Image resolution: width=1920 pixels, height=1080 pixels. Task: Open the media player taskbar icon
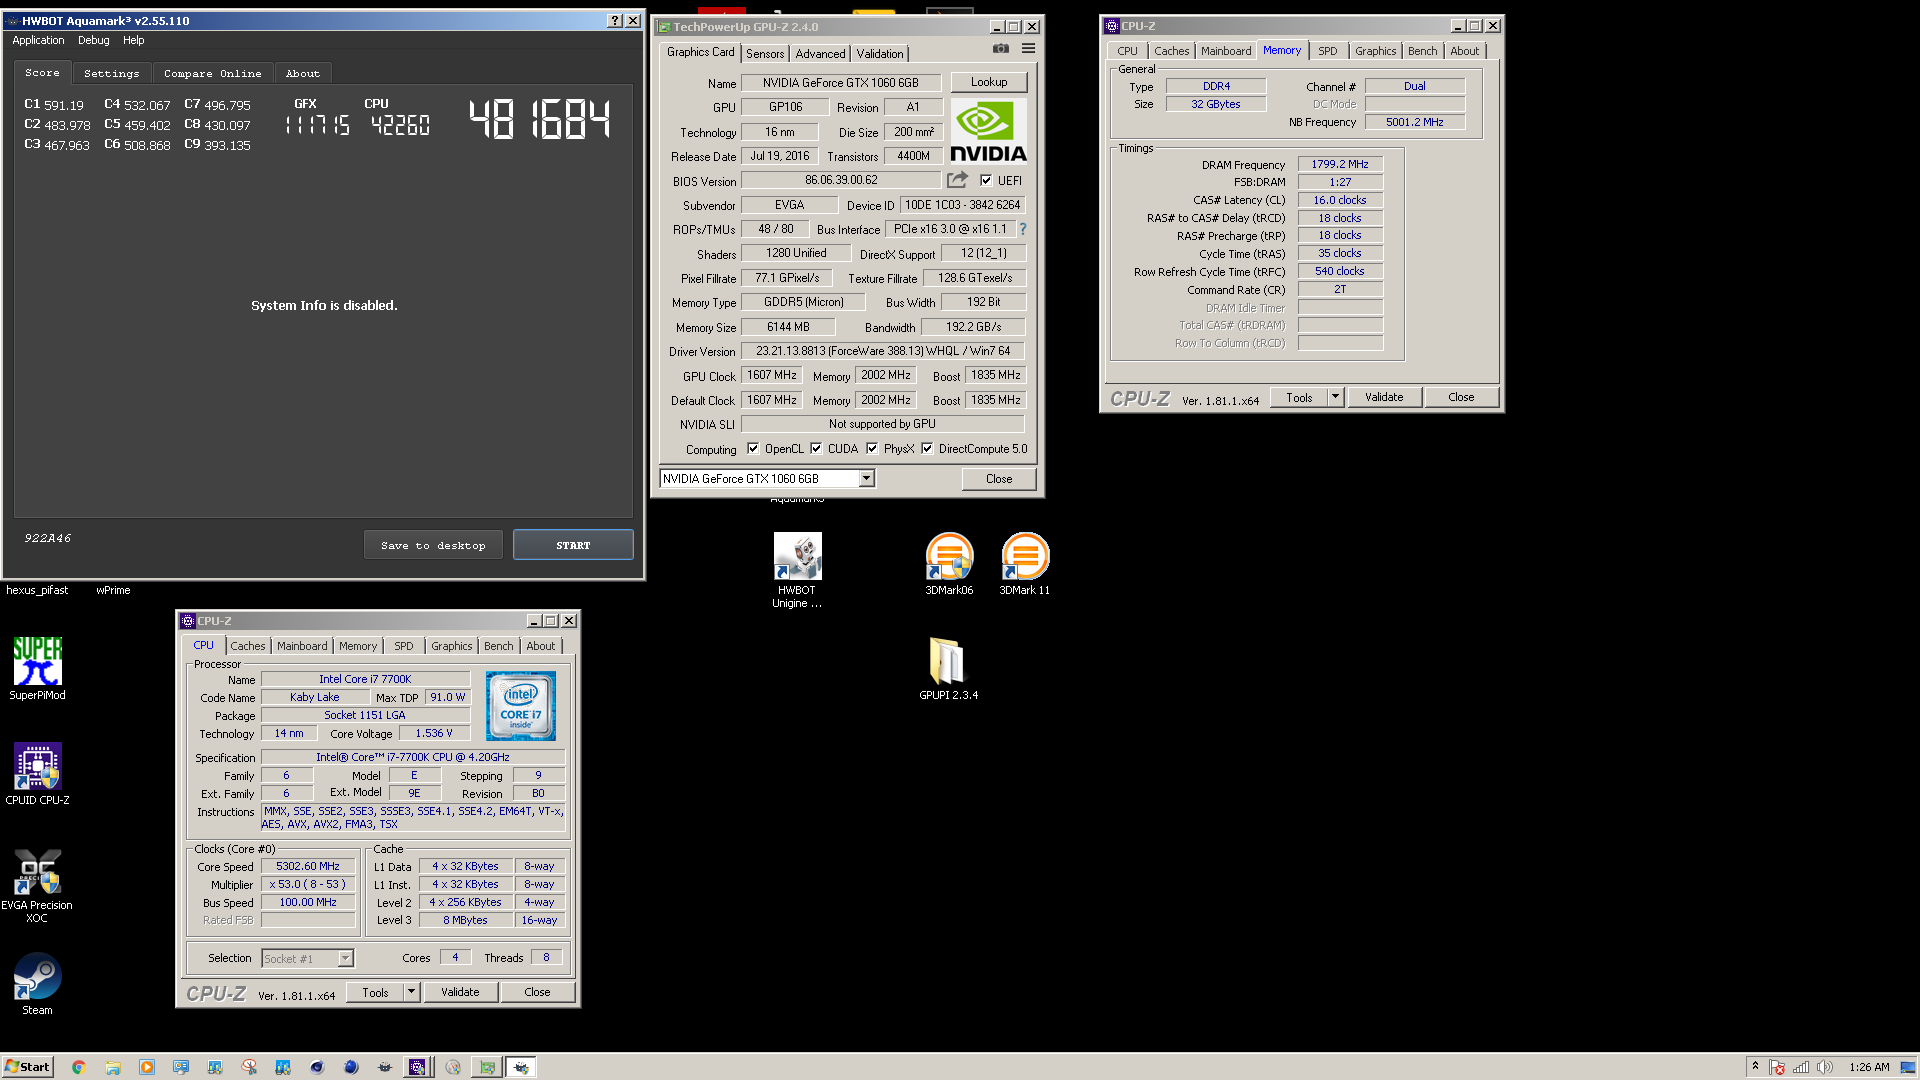147,1067
